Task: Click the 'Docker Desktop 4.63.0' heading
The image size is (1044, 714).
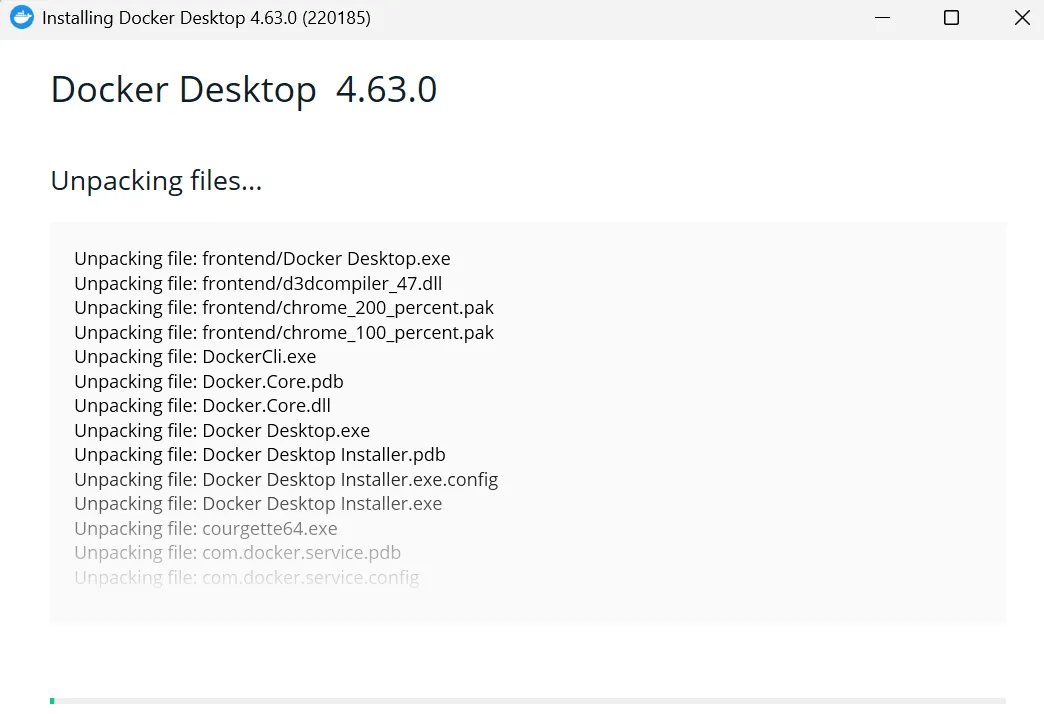Action: [x=244, y=90]
